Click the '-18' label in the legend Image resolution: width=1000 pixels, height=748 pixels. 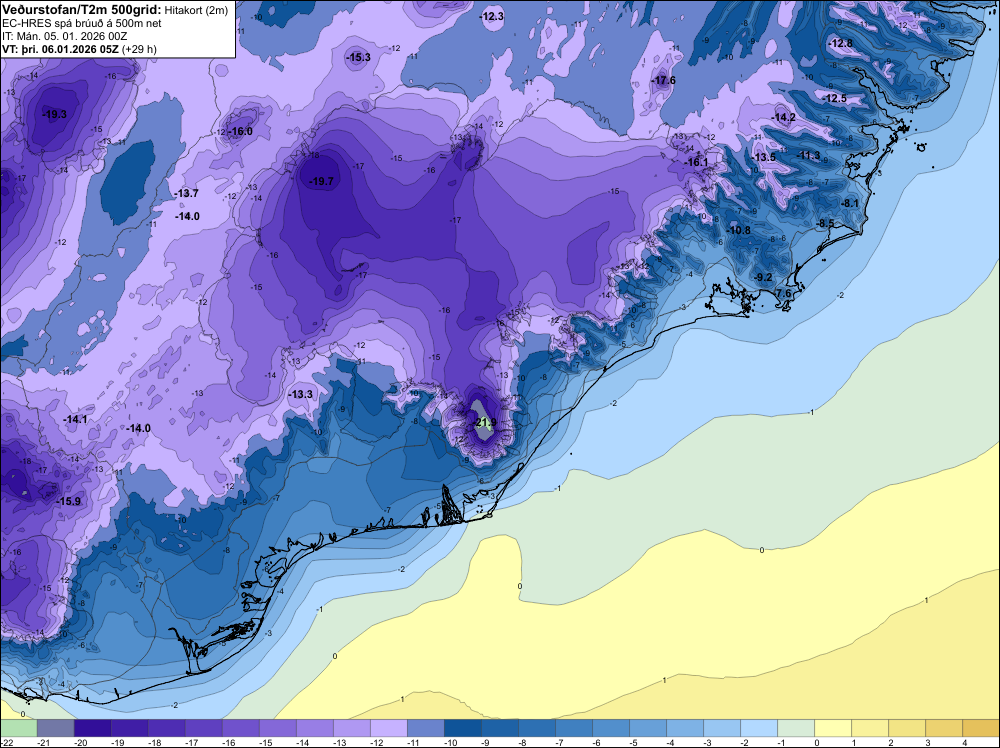(x=154, y=742)
